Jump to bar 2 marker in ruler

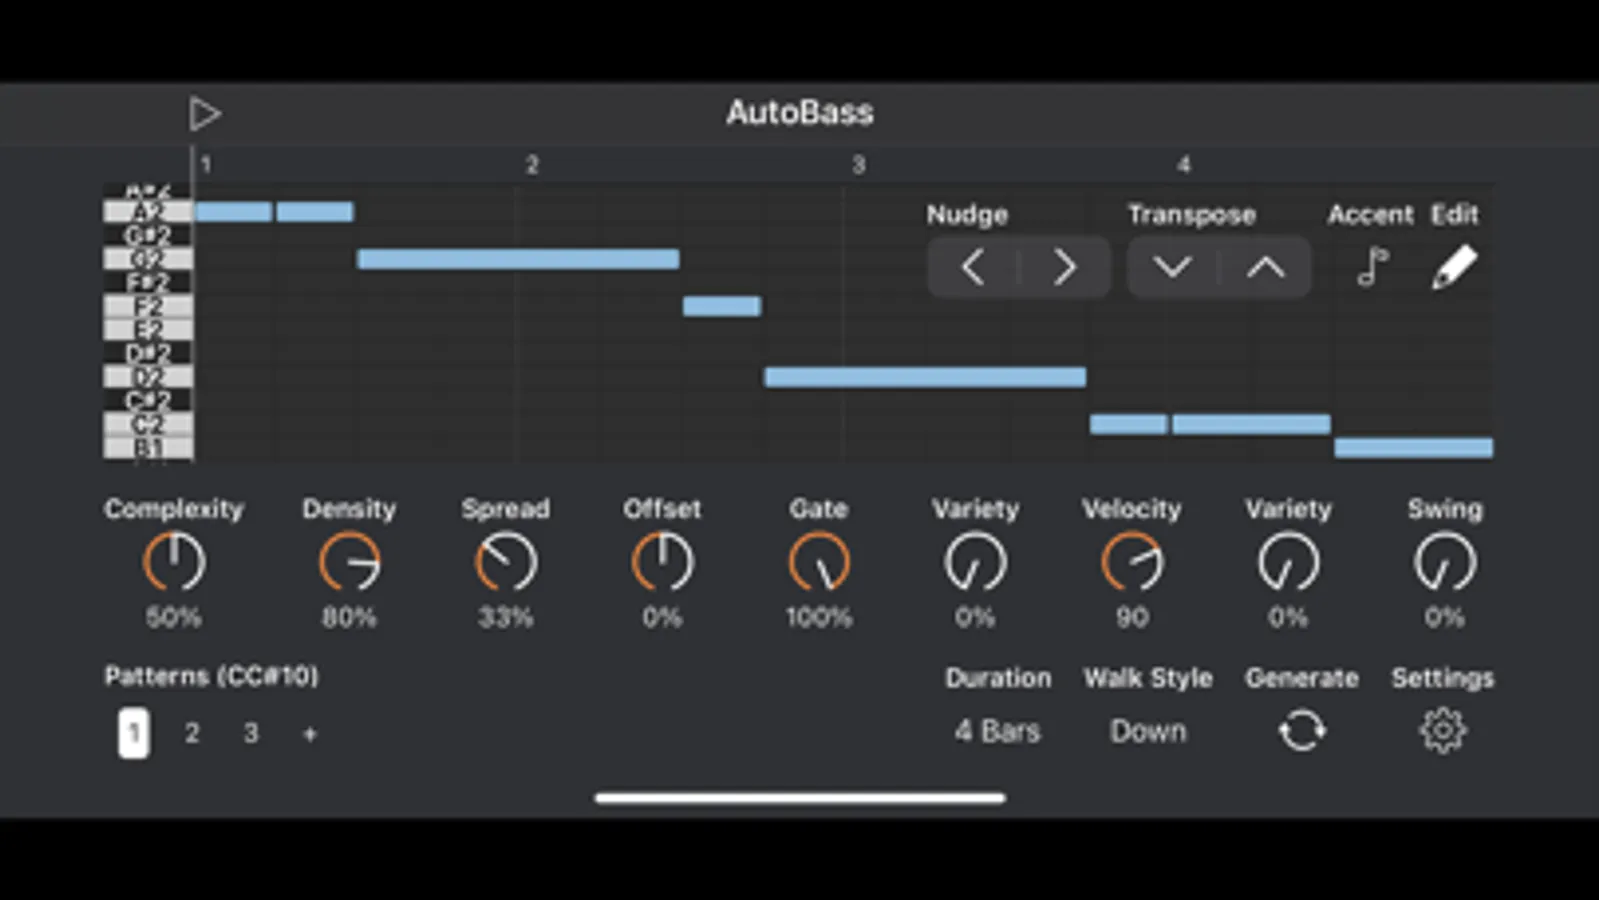tap(532, 165)
